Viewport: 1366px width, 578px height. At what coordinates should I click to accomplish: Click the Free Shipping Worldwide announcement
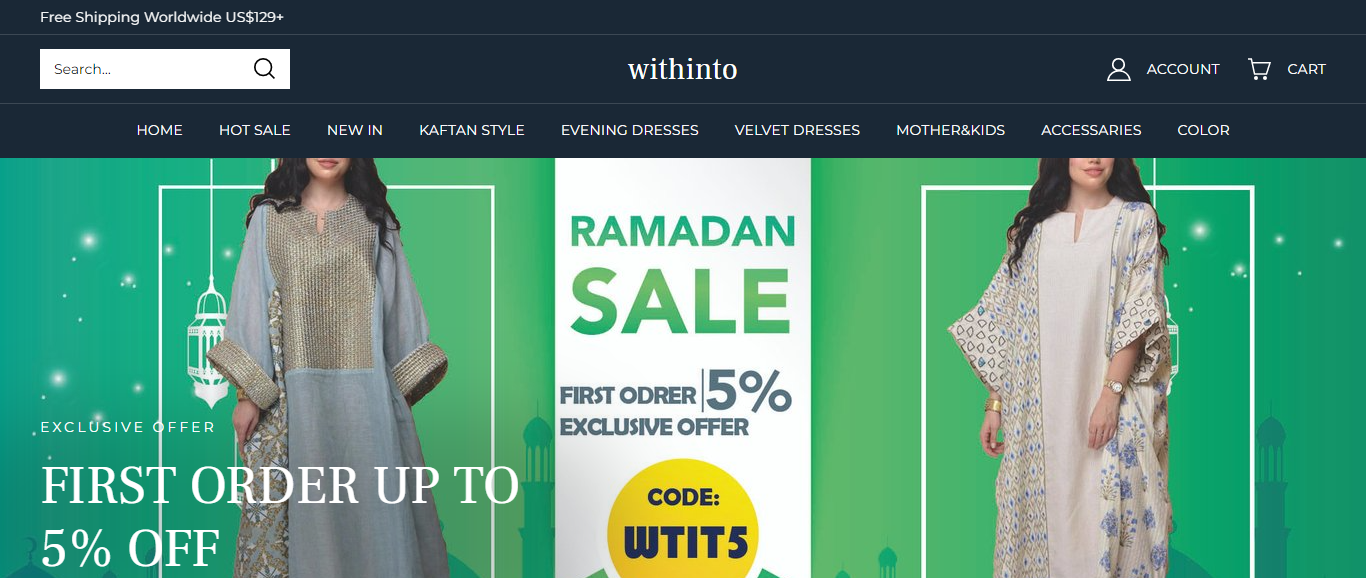point(162,17)
